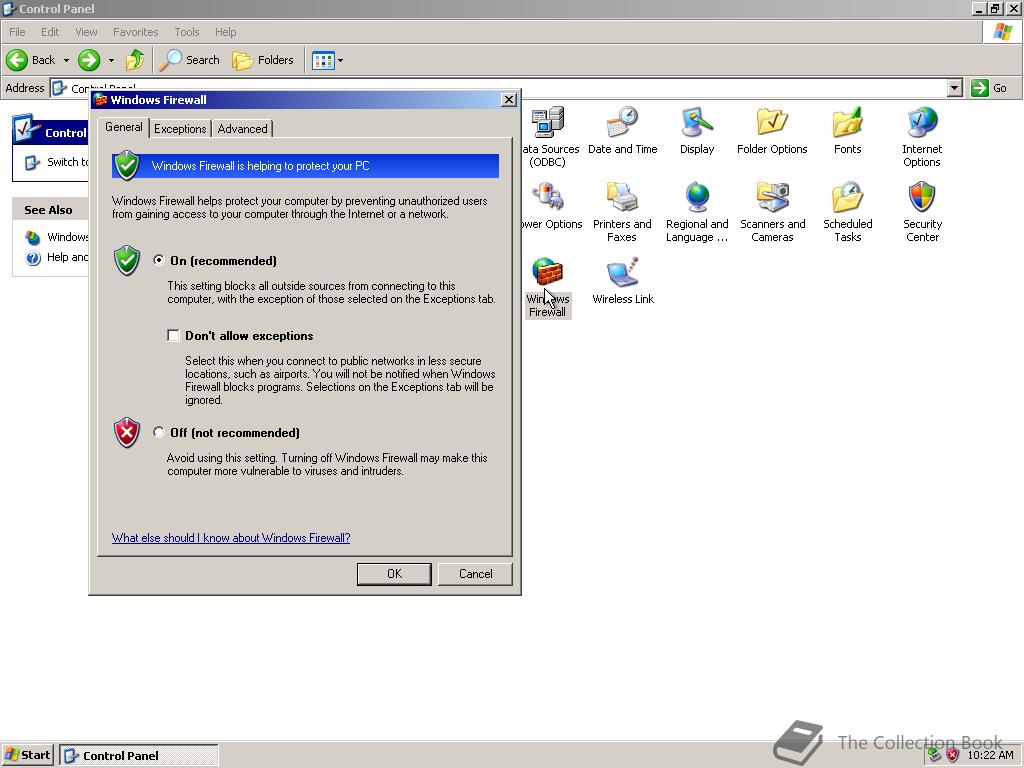The width and height of the screenshot is (1024, 768).
Task: Select the Off (not recommended) radio button
Action: [159, 432]
